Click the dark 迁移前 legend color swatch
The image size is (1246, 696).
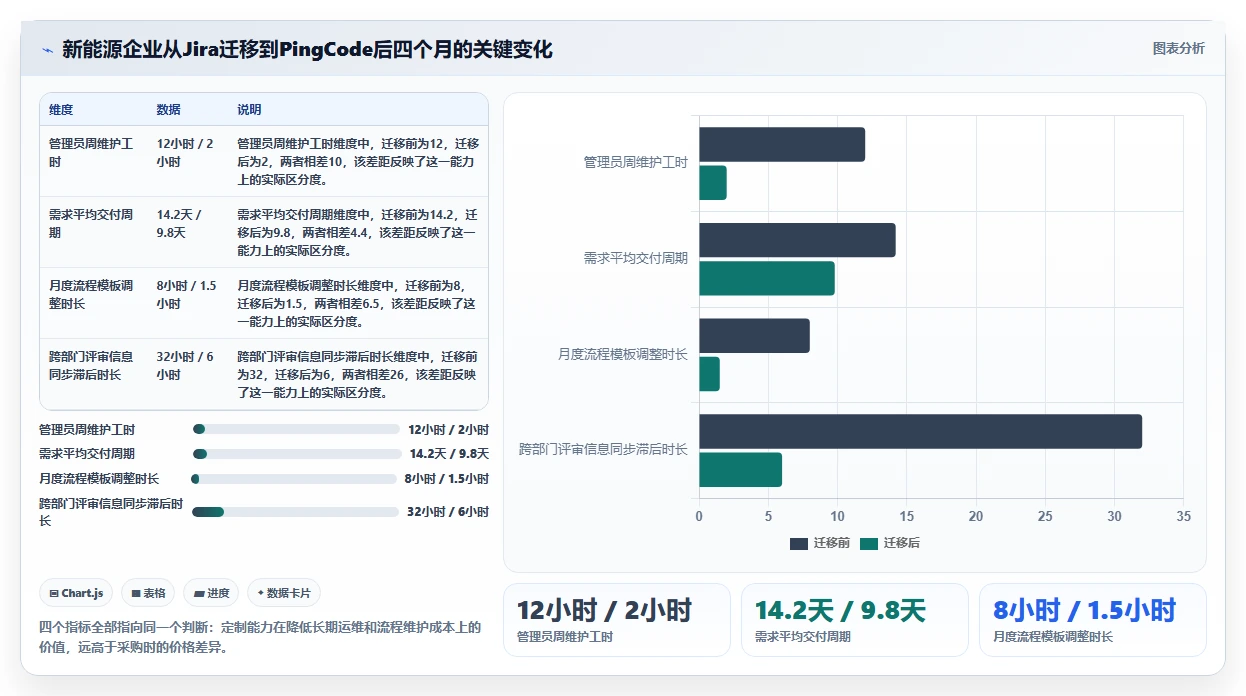tap(799, 544)
